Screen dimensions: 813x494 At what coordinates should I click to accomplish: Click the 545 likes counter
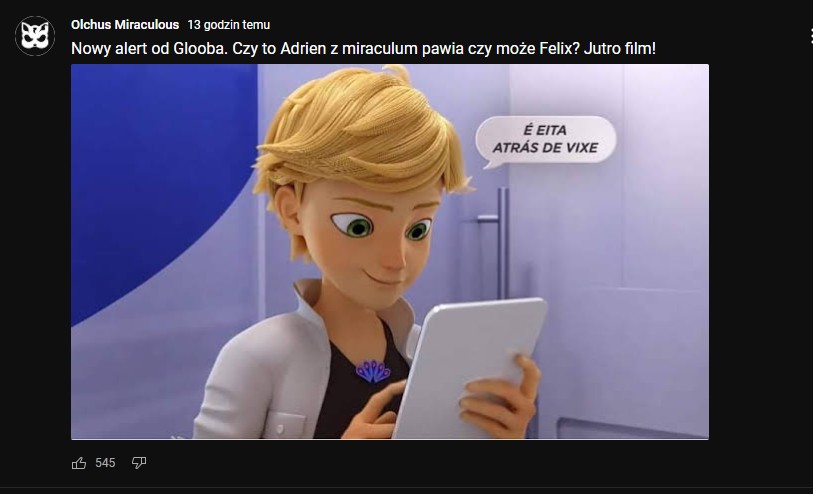105,463
